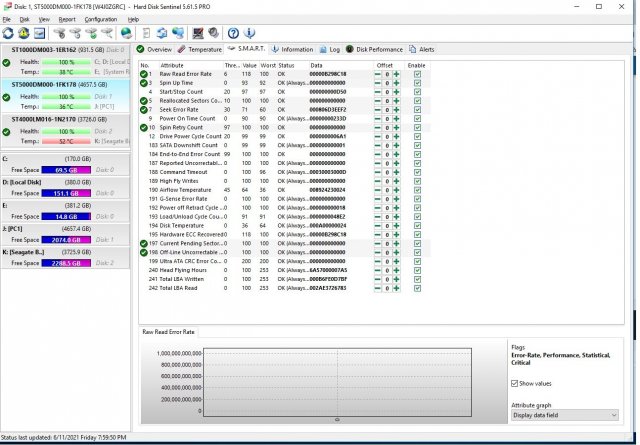Screen dimensions: 640x445
Task: Open help via the blue question mark icon
Action: click(x=233, y=33)
